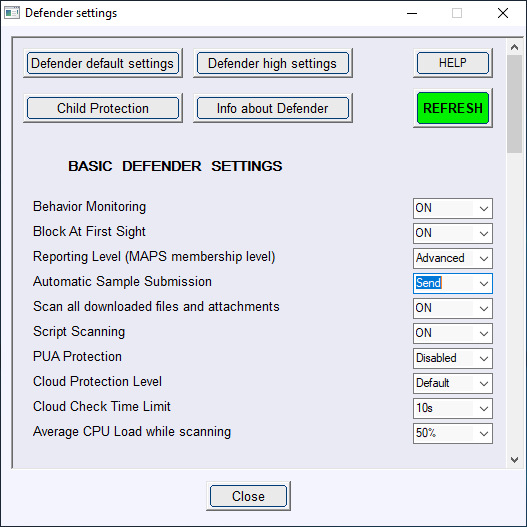Open the Behavior Monitoring dropdown

tap(453, 208)
